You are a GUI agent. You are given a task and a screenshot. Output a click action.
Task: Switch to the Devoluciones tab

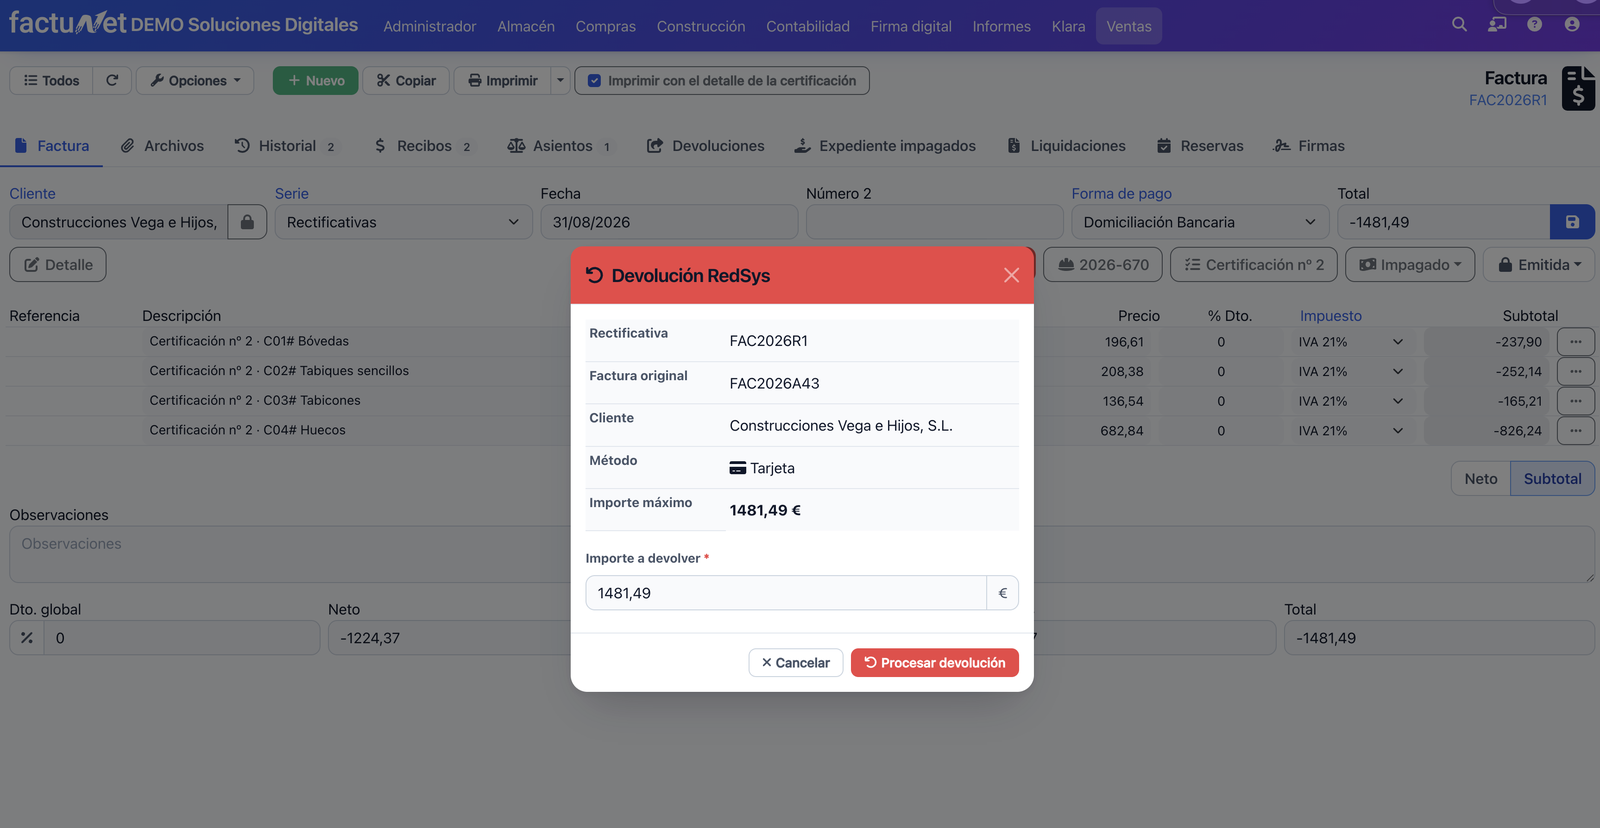coord(706,146)
